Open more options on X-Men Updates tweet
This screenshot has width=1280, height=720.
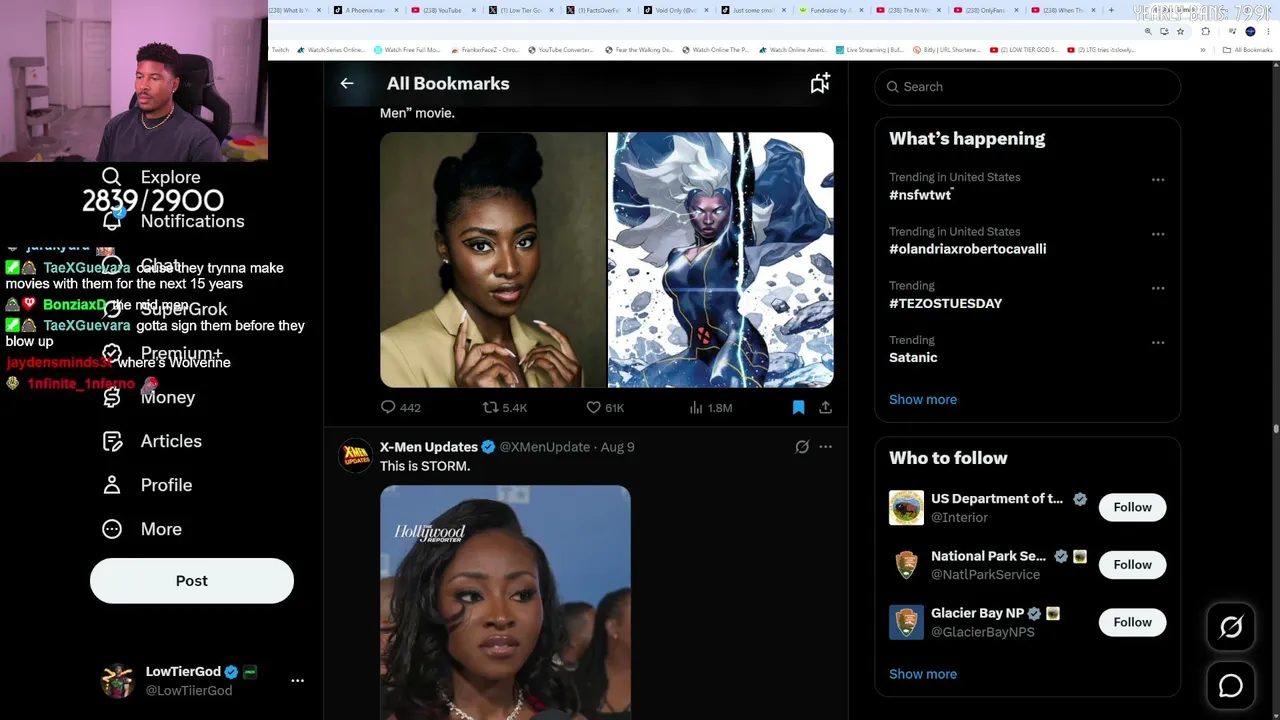[825, 447]
